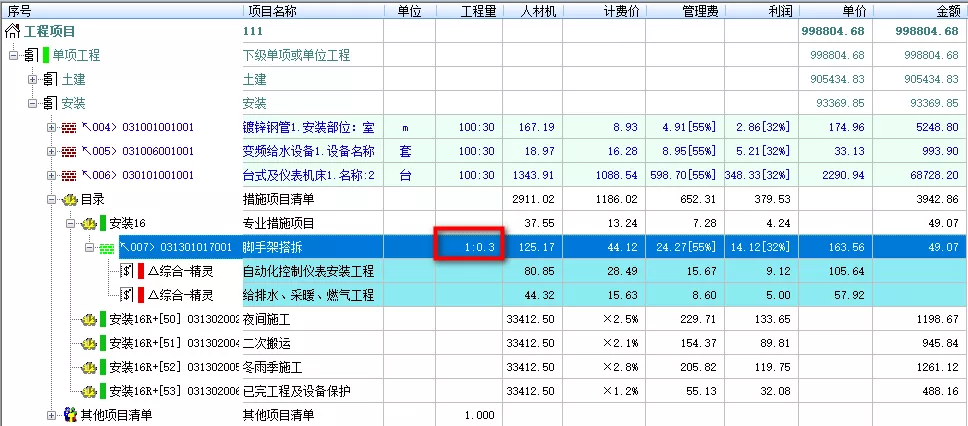Image resolution: width=968 pixels, height=426 pixels.
Task: Collapse the 单项工程 tree node
Action: 14,56
